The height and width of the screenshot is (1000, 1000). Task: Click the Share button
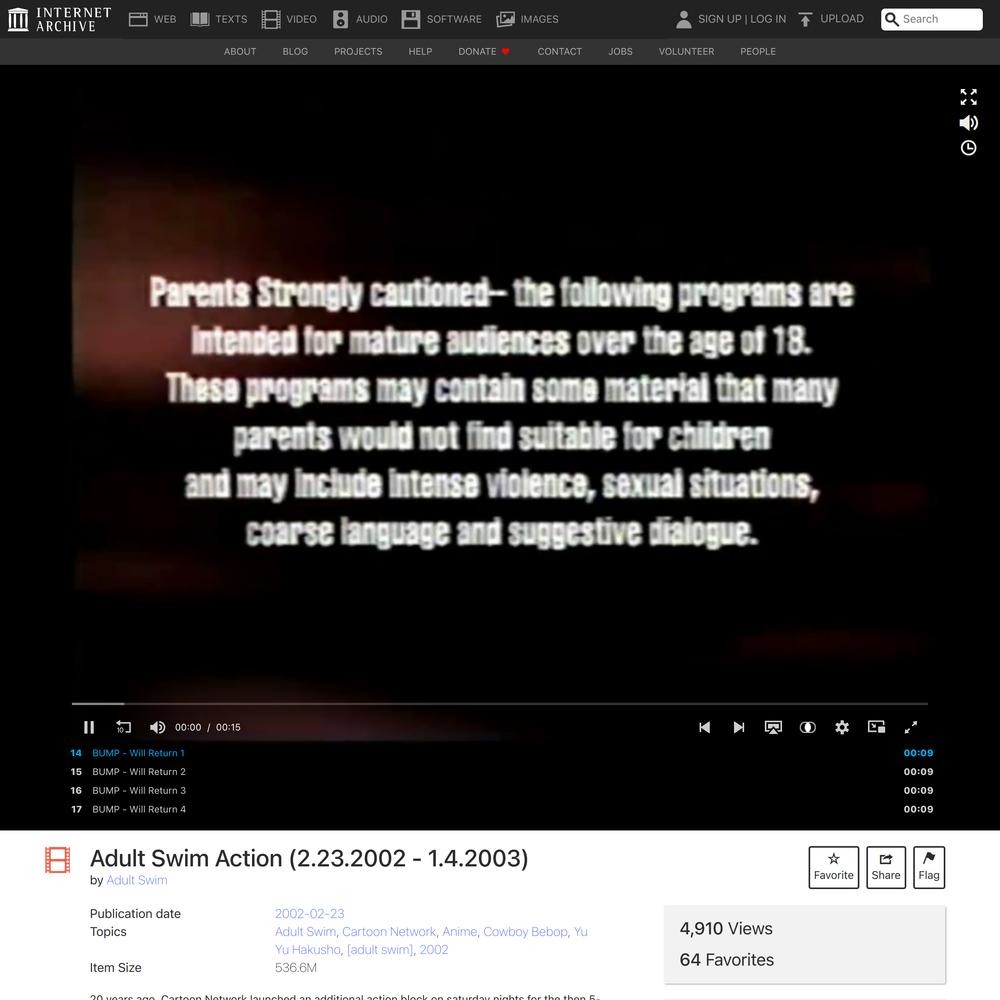(x=886, y=867)
